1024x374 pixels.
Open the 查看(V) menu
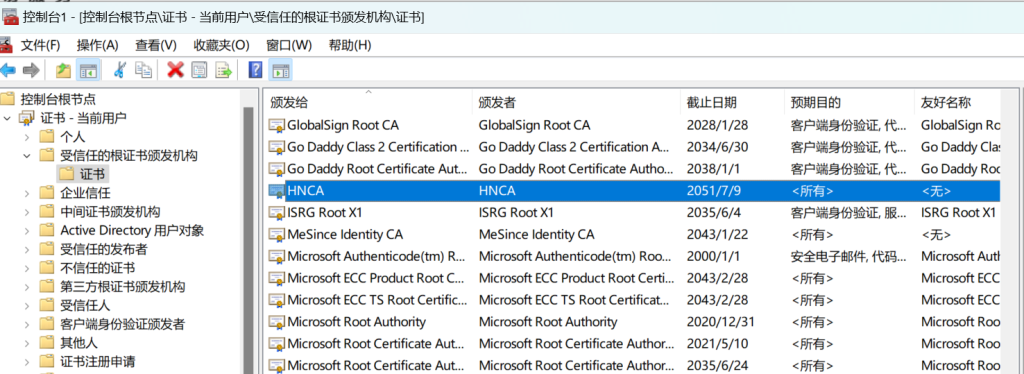click(156, 45)
